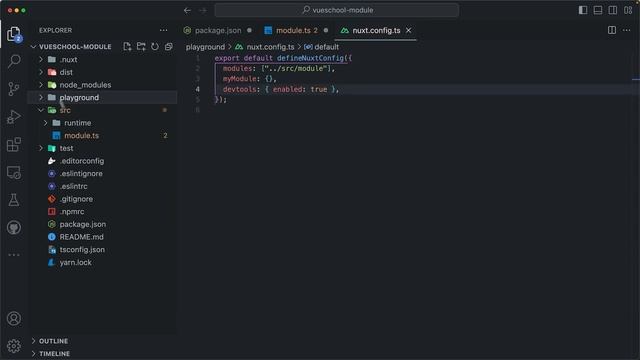640x360 pixels.
Task: Go back in navigation history
Action: tap(187, 10)
